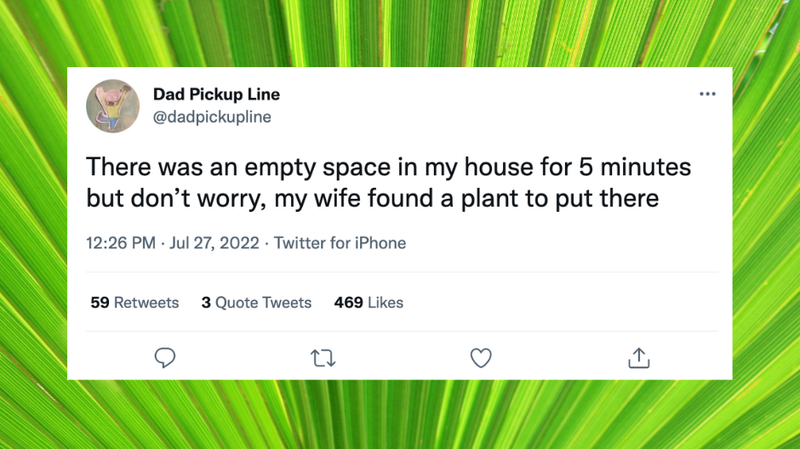800x449 pixels.
Task: Click the 'Dad Pickup Line' display name
Action: click(x=216, y=95)
